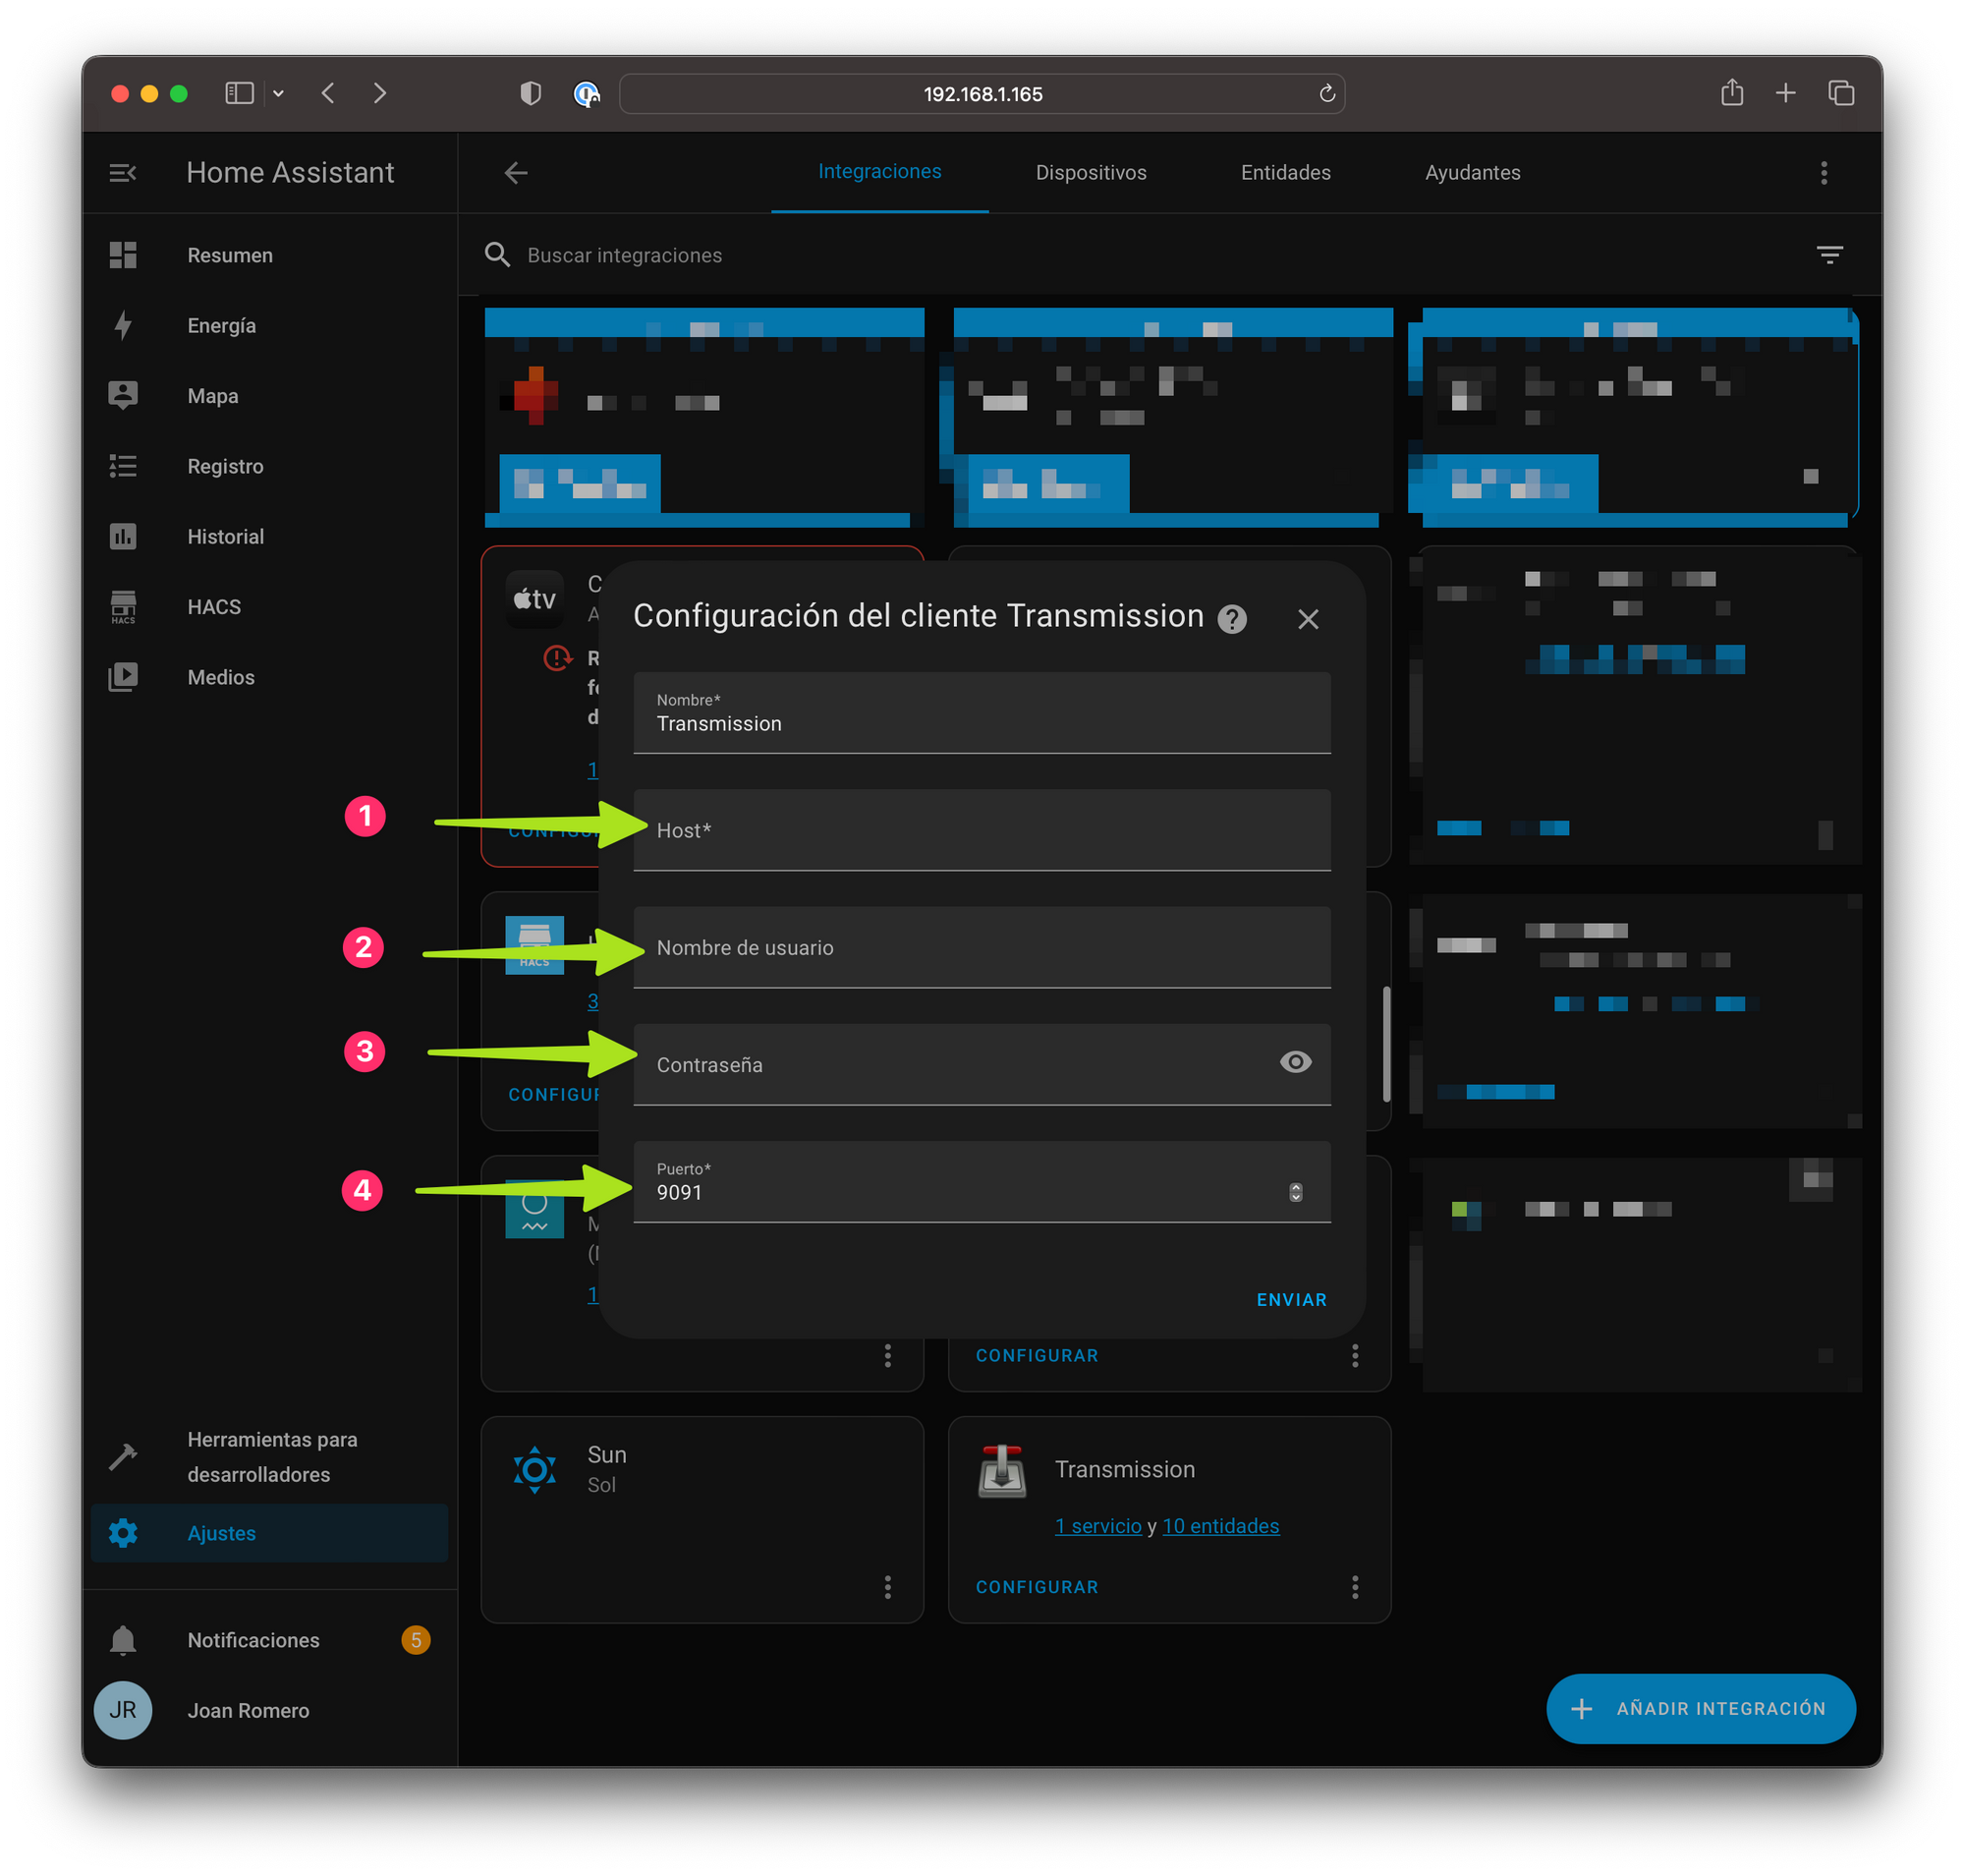
Task: Open the JR user avatar
Action: coord(122,1710)
